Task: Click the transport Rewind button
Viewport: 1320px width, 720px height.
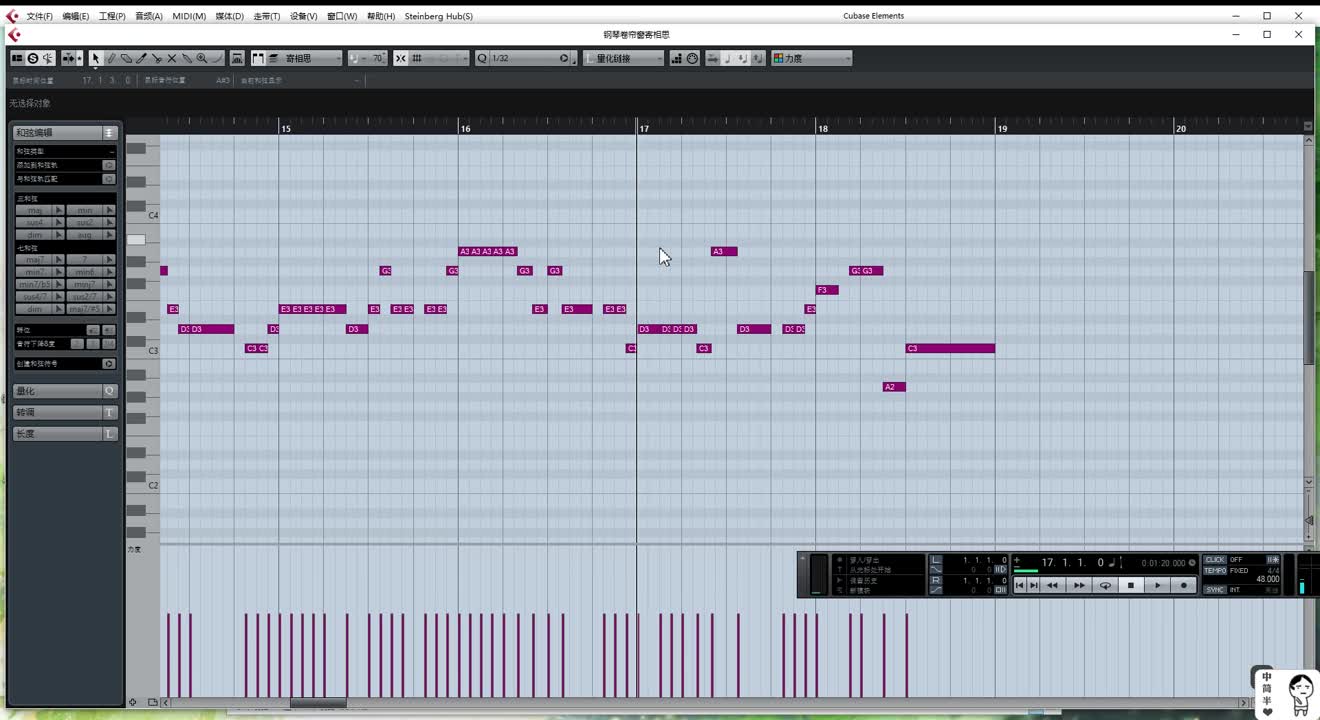Action: (x=1052, y=585)
